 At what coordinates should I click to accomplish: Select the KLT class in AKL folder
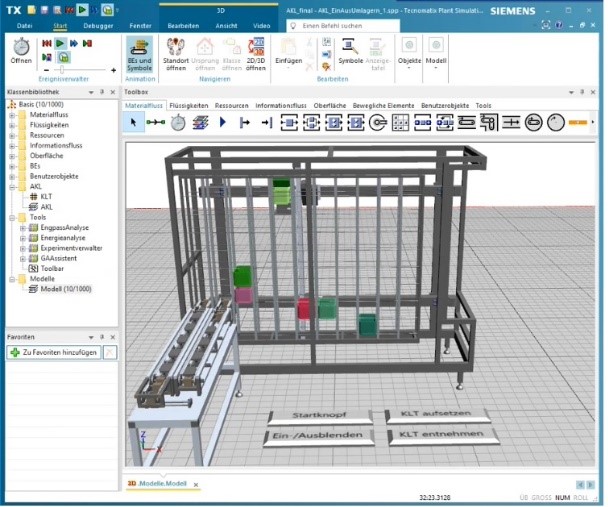46,197
